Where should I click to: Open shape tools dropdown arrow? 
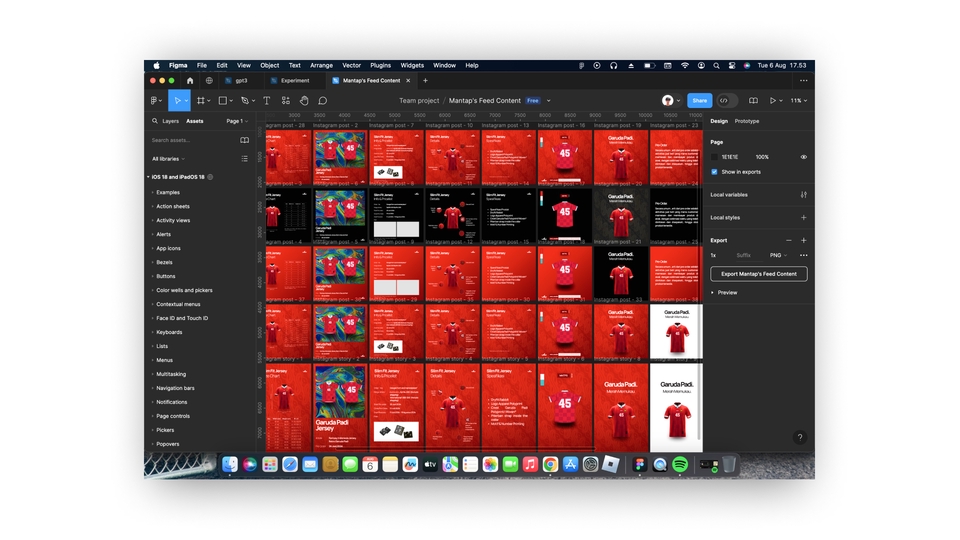click(231, 101)
